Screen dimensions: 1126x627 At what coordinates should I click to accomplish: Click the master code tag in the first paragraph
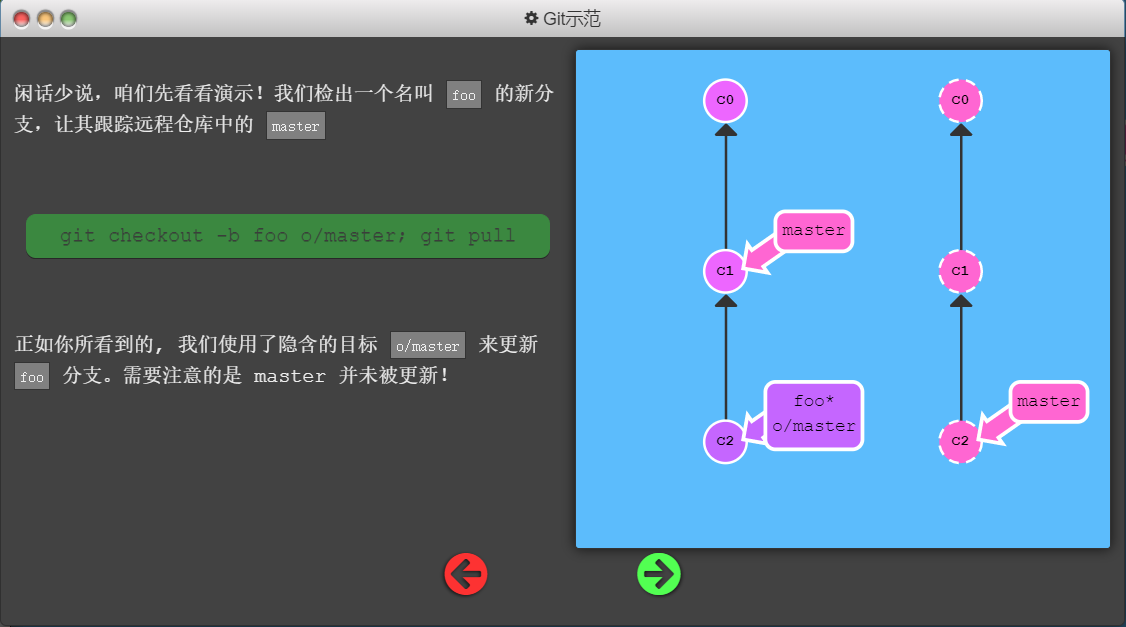click(x=296, y=126)
